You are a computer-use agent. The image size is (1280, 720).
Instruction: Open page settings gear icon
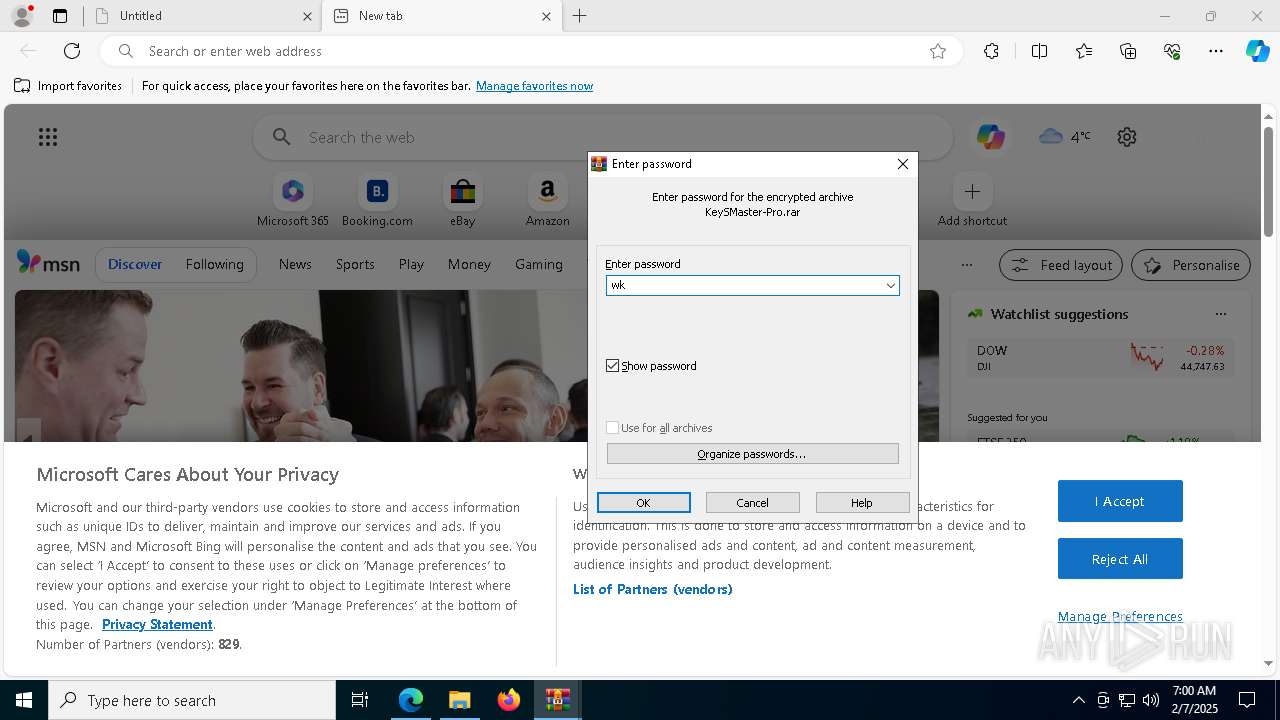point(1127,137)
